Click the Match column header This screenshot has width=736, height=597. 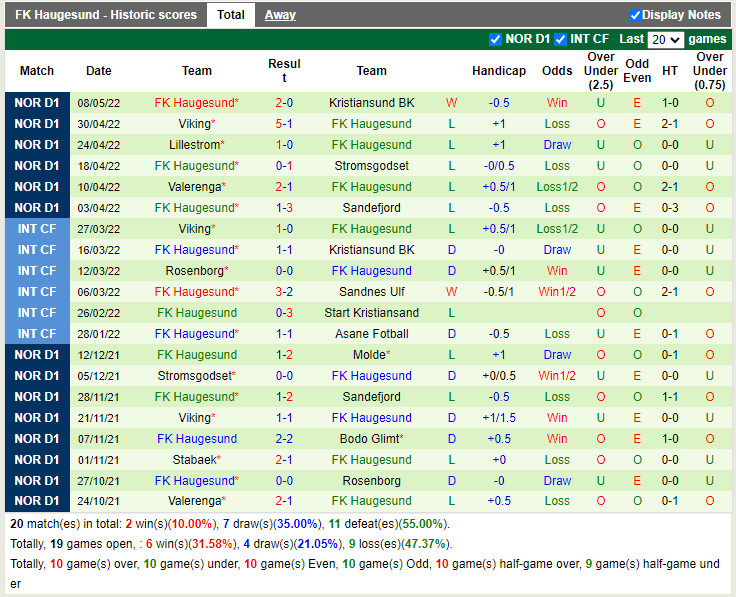click(37, 71)
